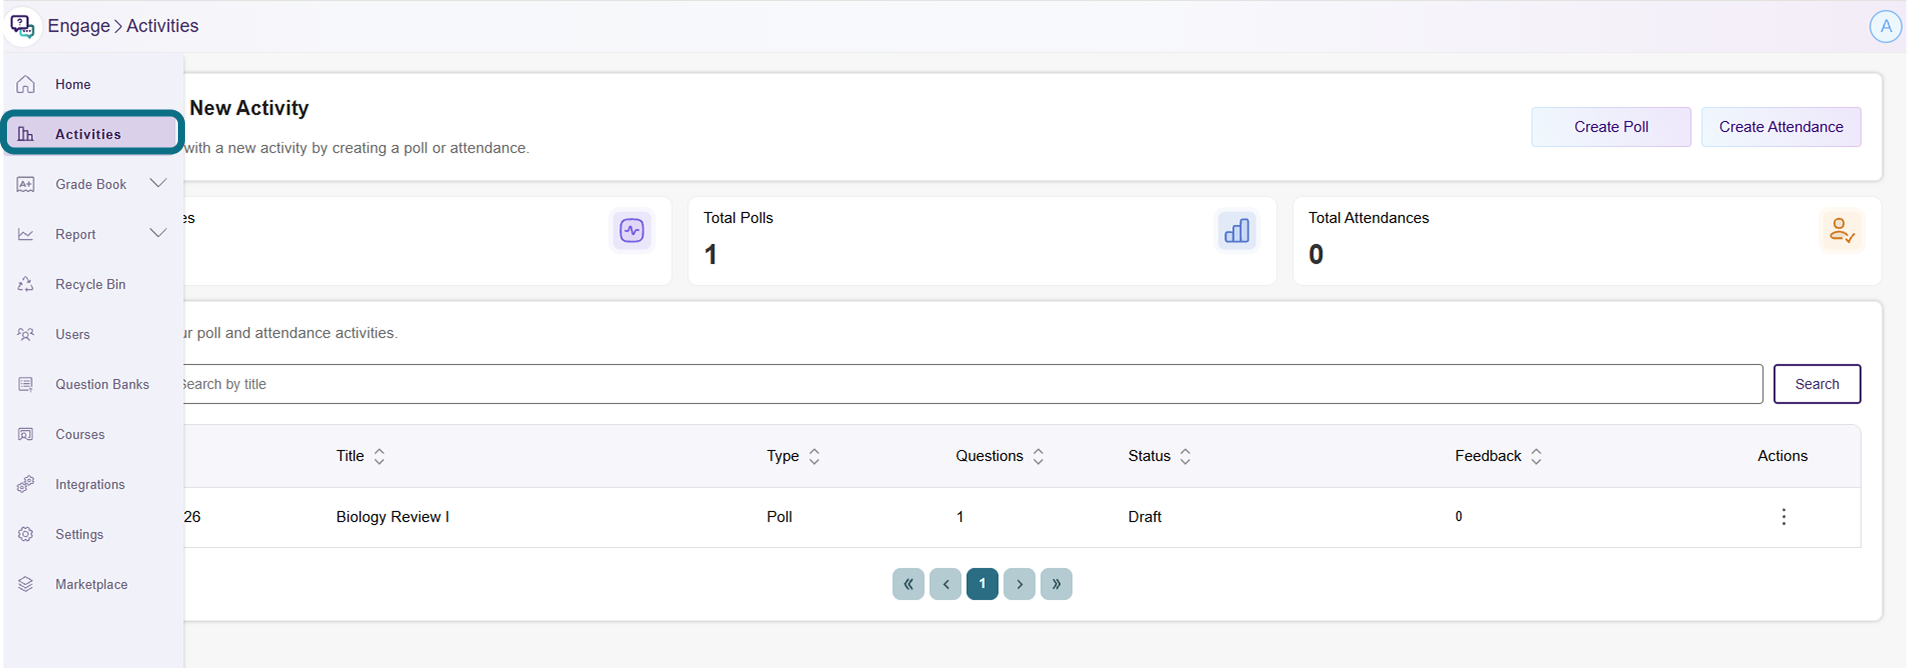Expand the Grade Book submenu chevron

point(158,183)
